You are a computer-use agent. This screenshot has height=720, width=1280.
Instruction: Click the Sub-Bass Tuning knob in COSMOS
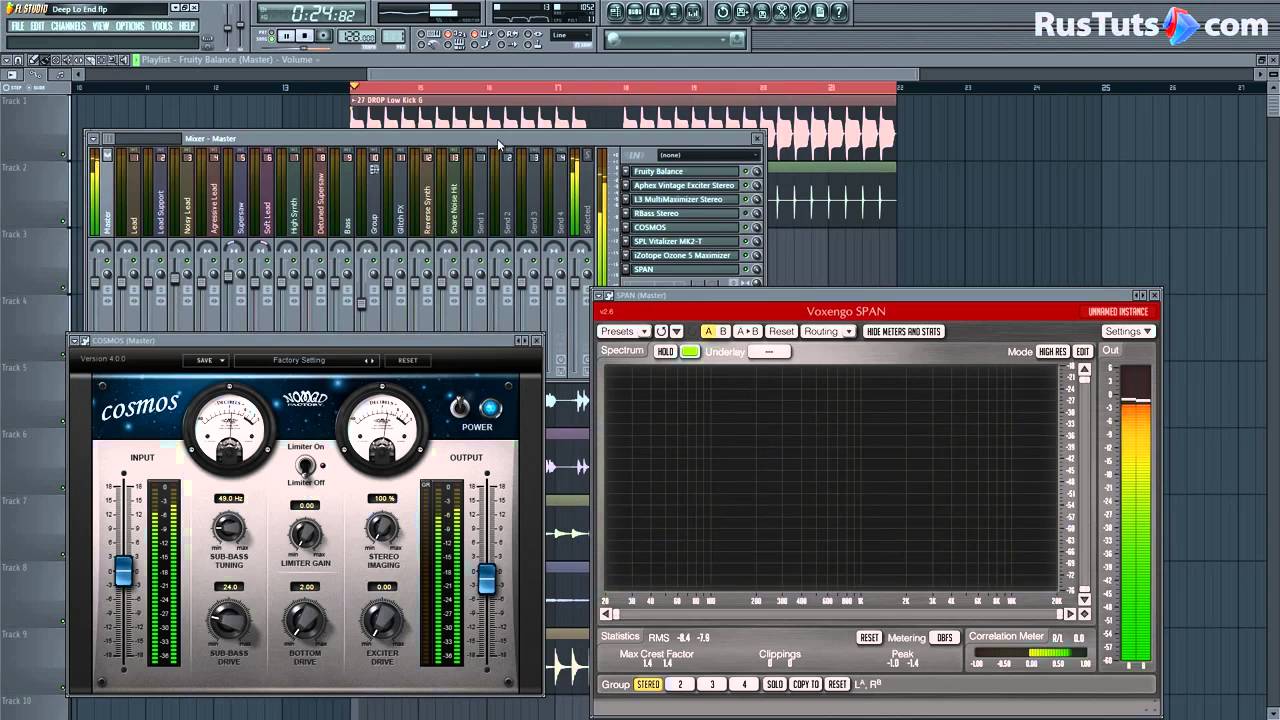(x=229, y=527)
